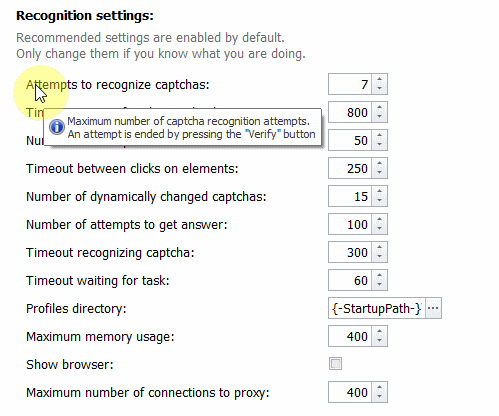Click up arrow on the 800 spinner
Viewport: 499px width, 416px height.
(379, 107)
